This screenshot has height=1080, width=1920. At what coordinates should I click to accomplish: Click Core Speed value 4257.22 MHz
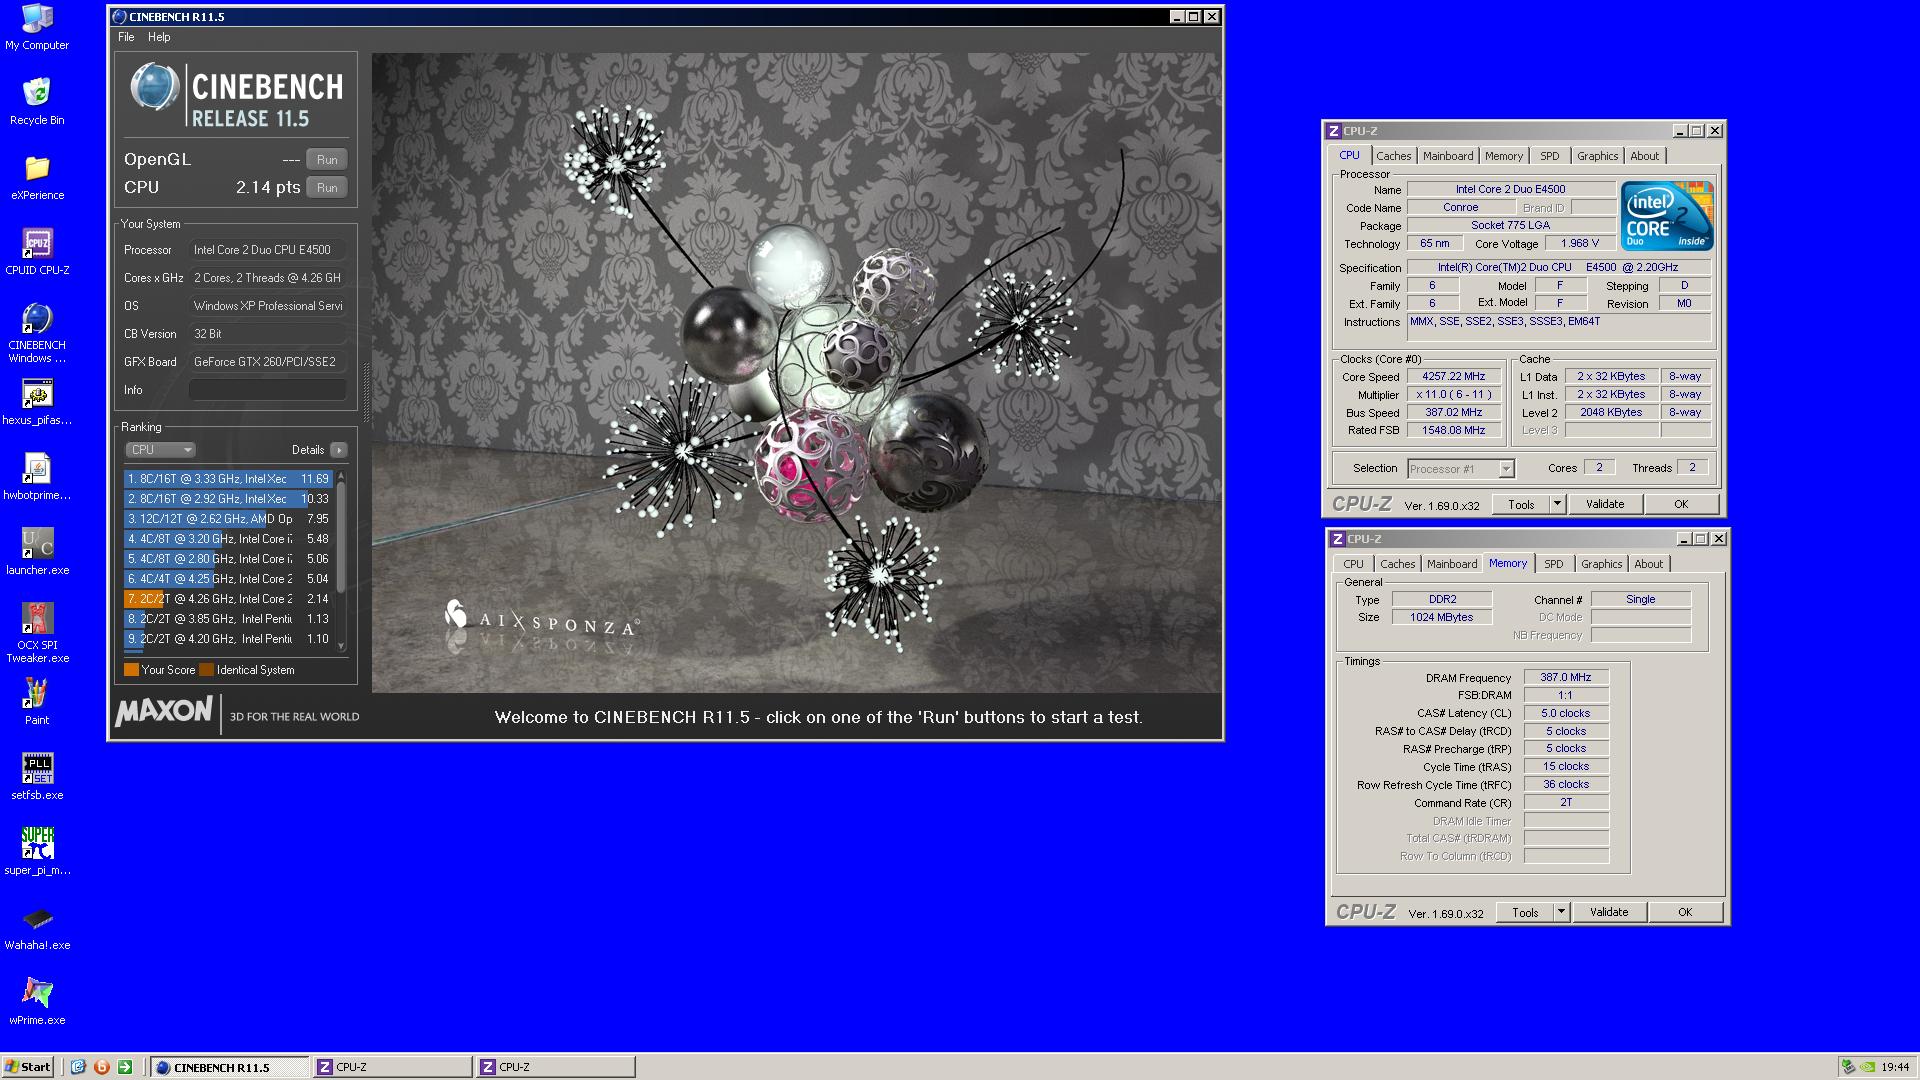[1453, 377]
